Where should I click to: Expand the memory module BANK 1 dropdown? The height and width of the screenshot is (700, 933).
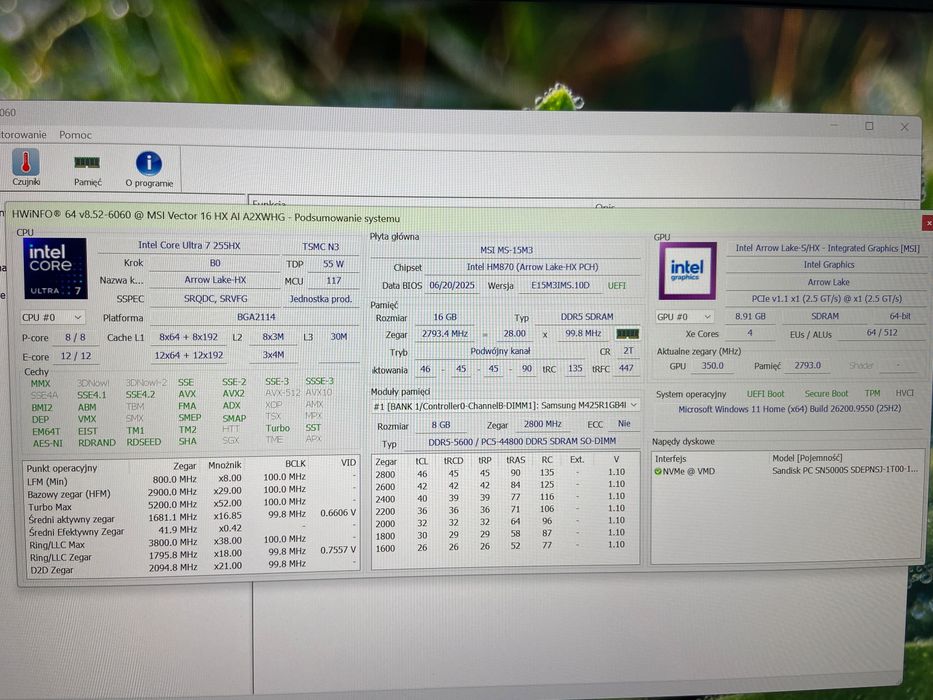[x=505, y=405]
